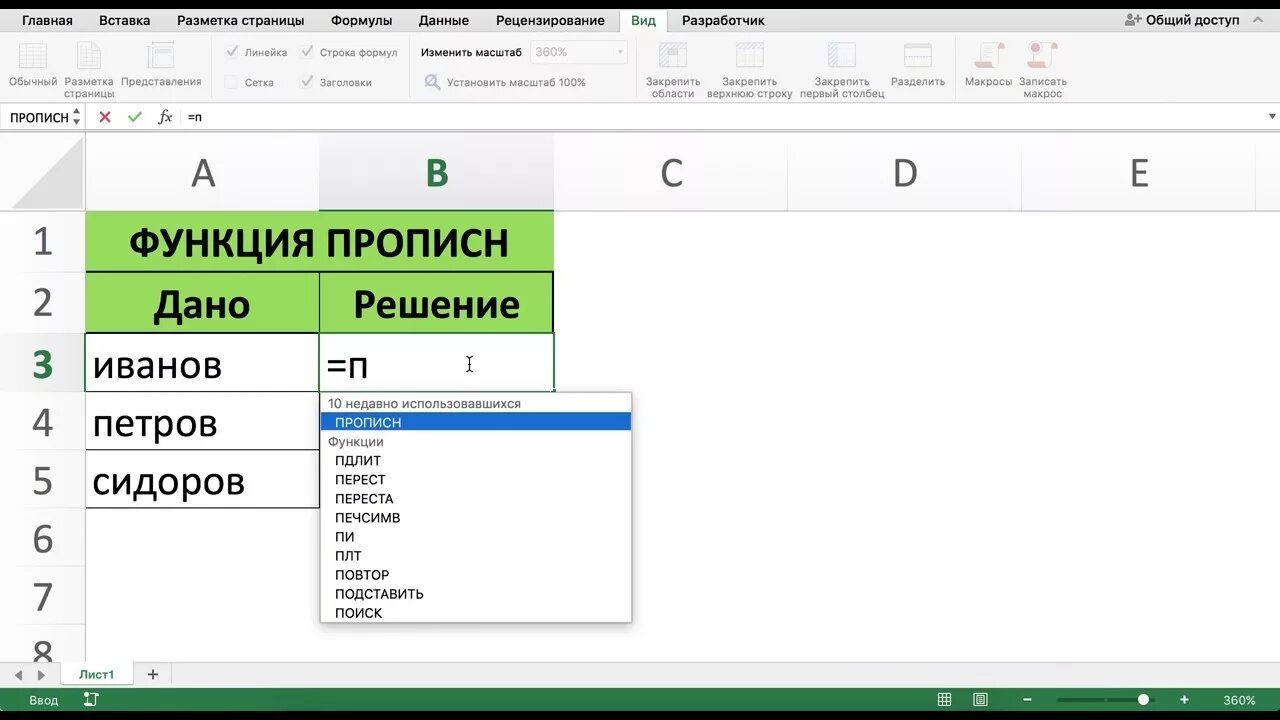Click cell containing сидоров

pos(203,480)
